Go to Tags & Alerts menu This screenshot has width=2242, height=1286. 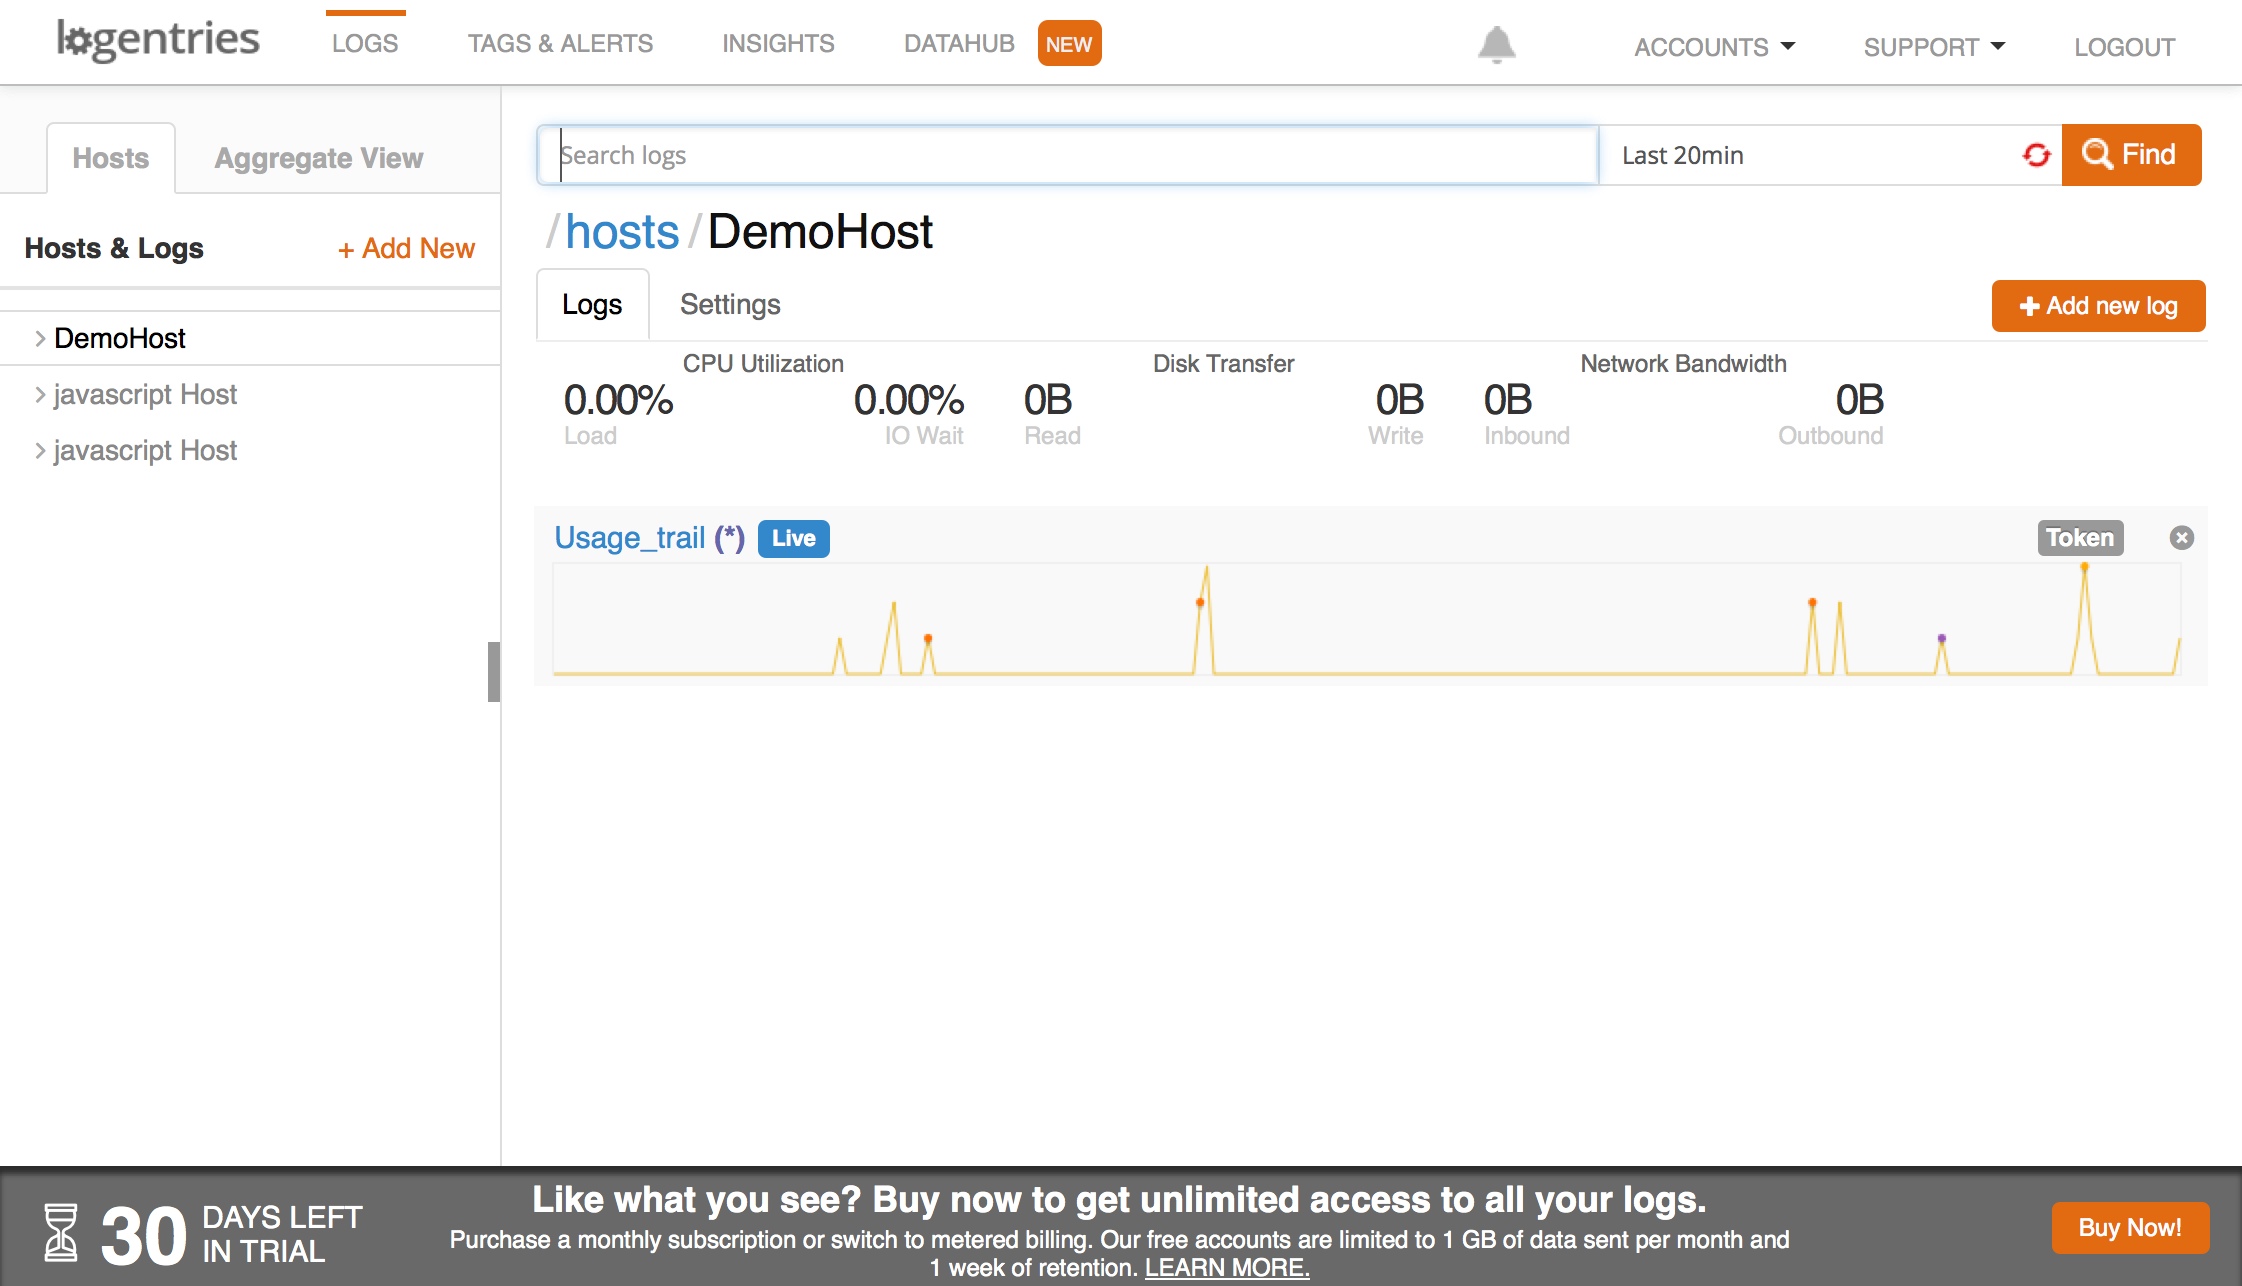point(560,44)
